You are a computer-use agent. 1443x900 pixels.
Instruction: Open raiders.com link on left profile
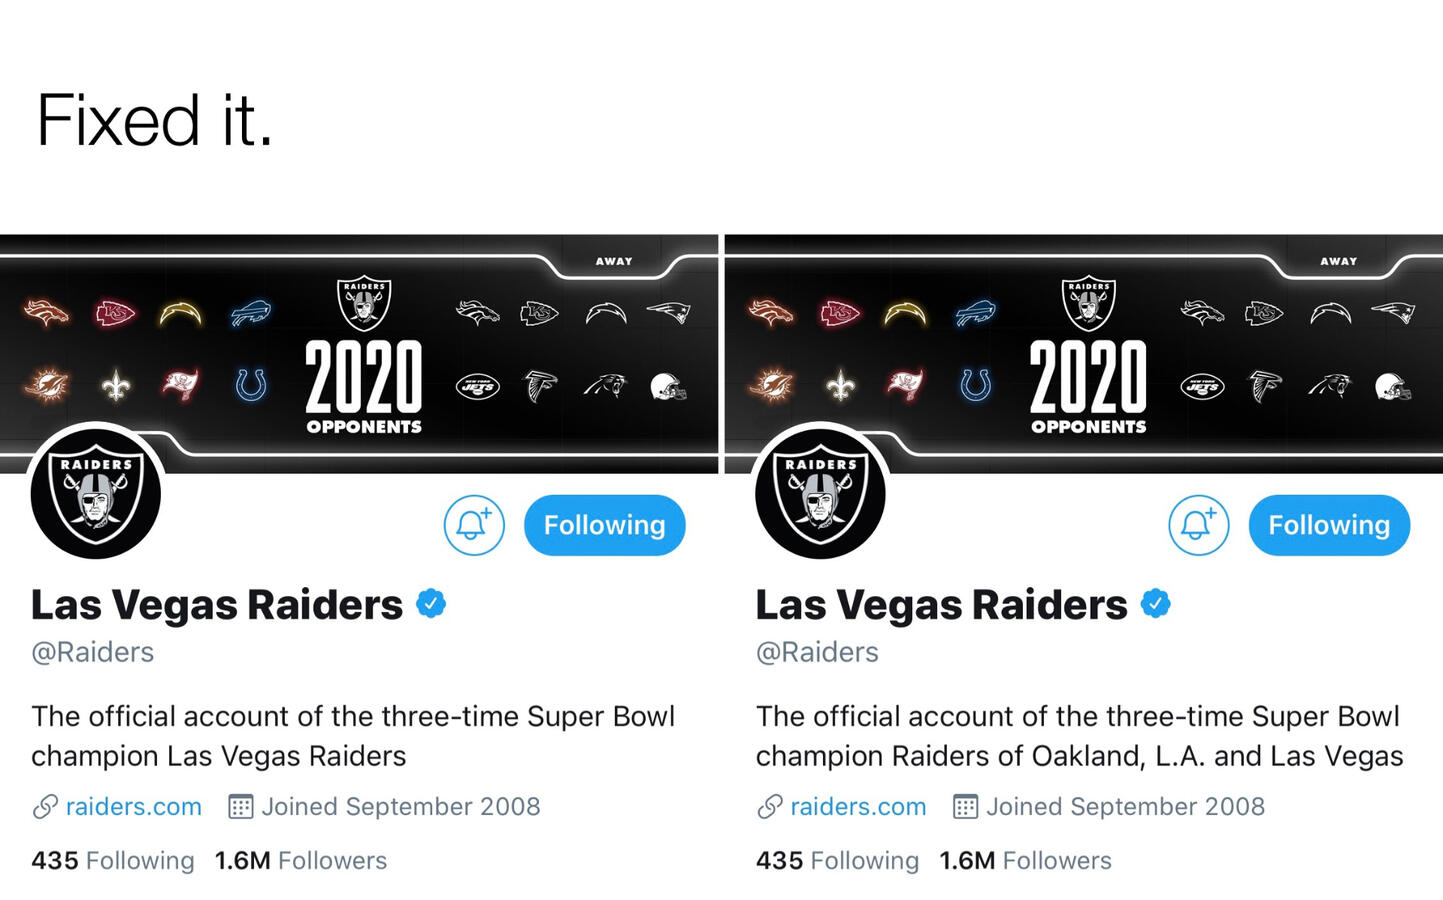[133, 807]
